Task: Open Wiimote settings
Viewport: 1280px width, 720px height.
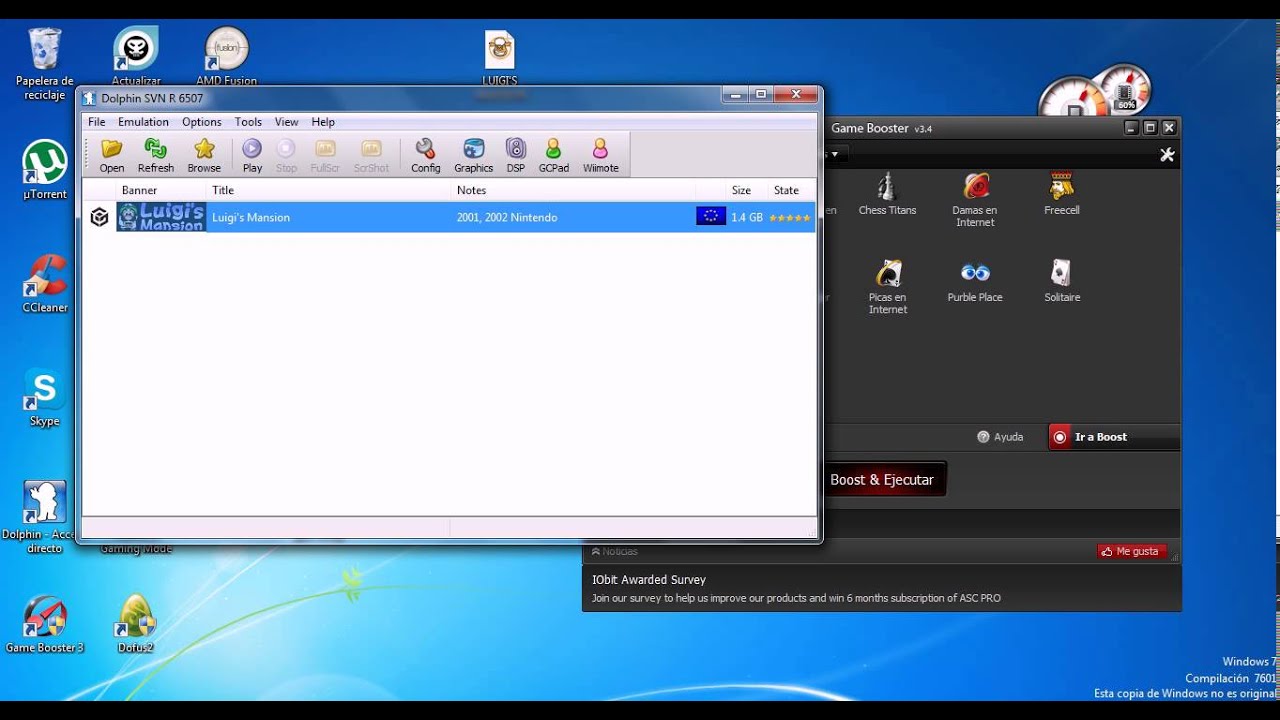Action: (600, 156)
